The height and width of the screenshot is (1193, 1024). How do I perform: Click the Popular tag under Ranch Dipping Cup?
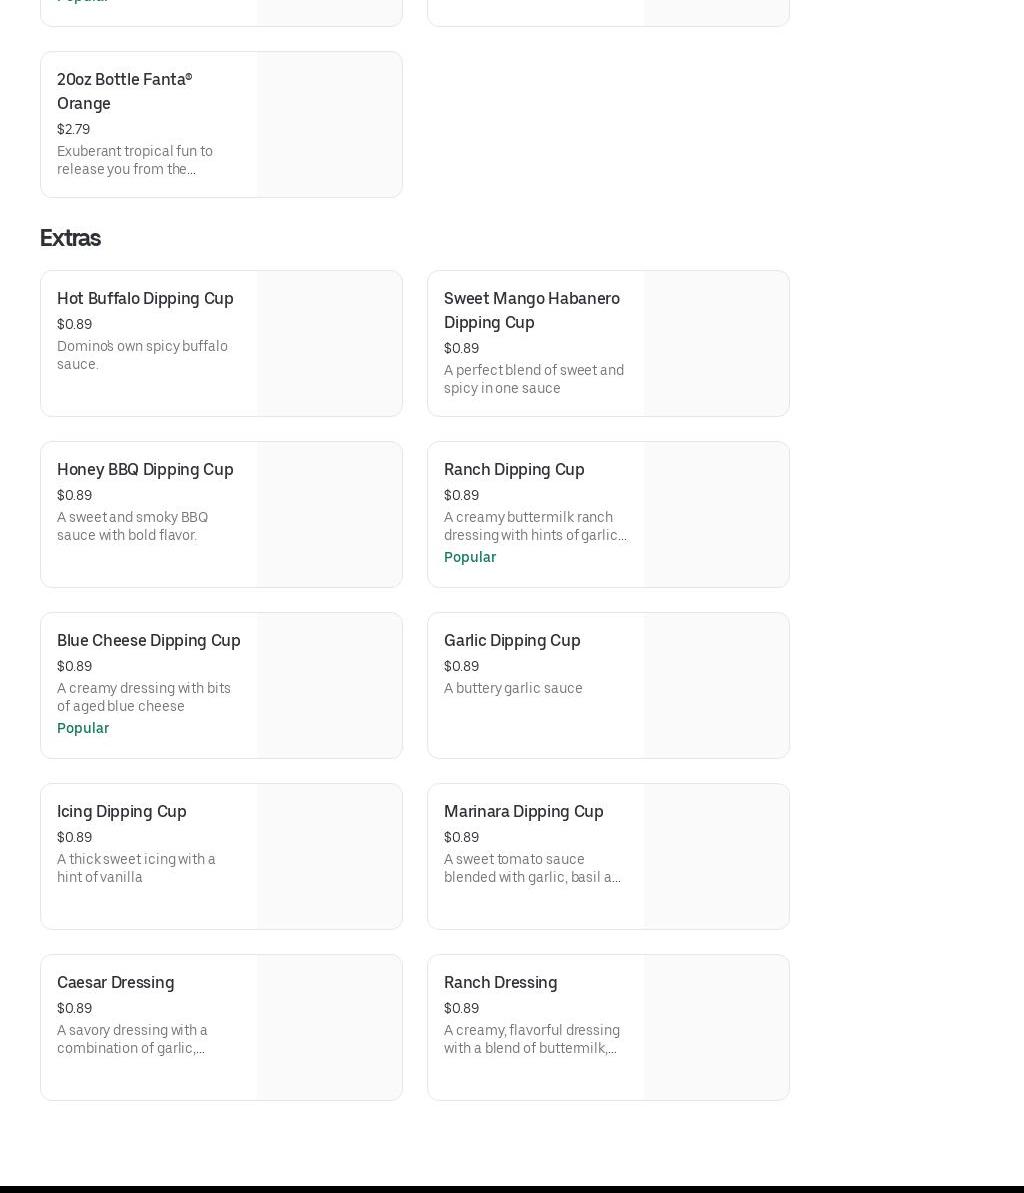[469, 557]
